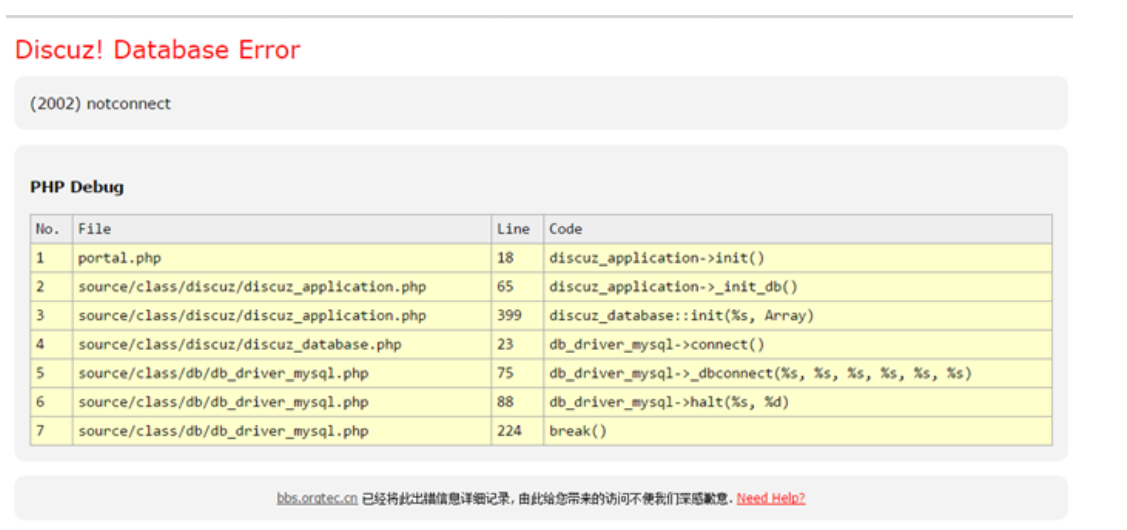Click the "PHP Debug" section title
1127x530 pixels.
click(77, 187)
